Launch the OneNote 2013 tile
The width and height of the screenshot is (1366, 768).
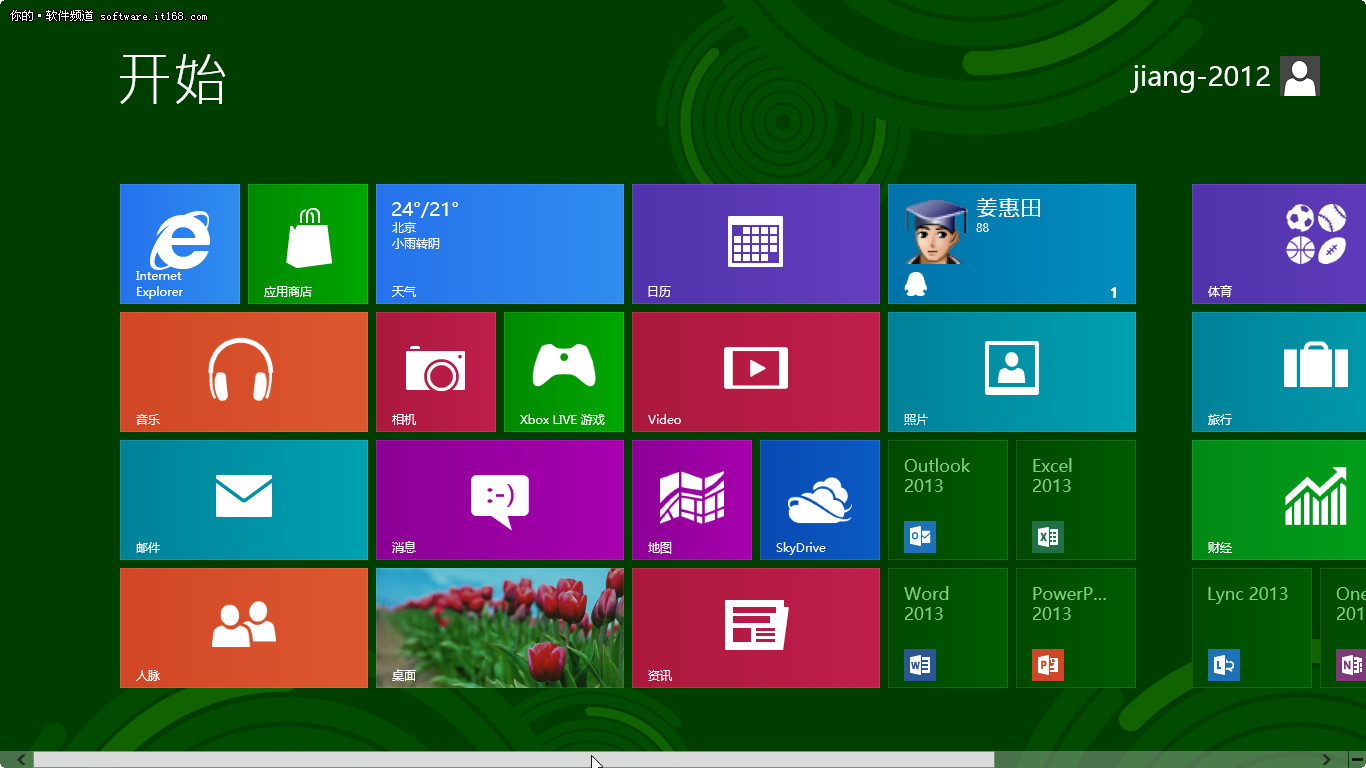[x=1343, y=628]
